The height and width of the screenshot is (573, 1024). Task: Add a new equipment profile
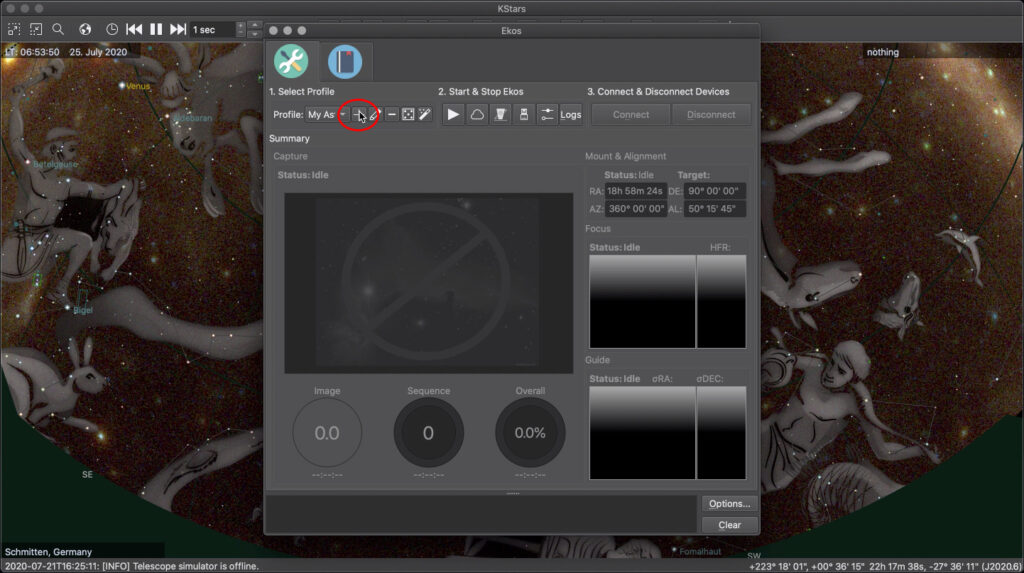pyautogui.click(x=359, y=114)
